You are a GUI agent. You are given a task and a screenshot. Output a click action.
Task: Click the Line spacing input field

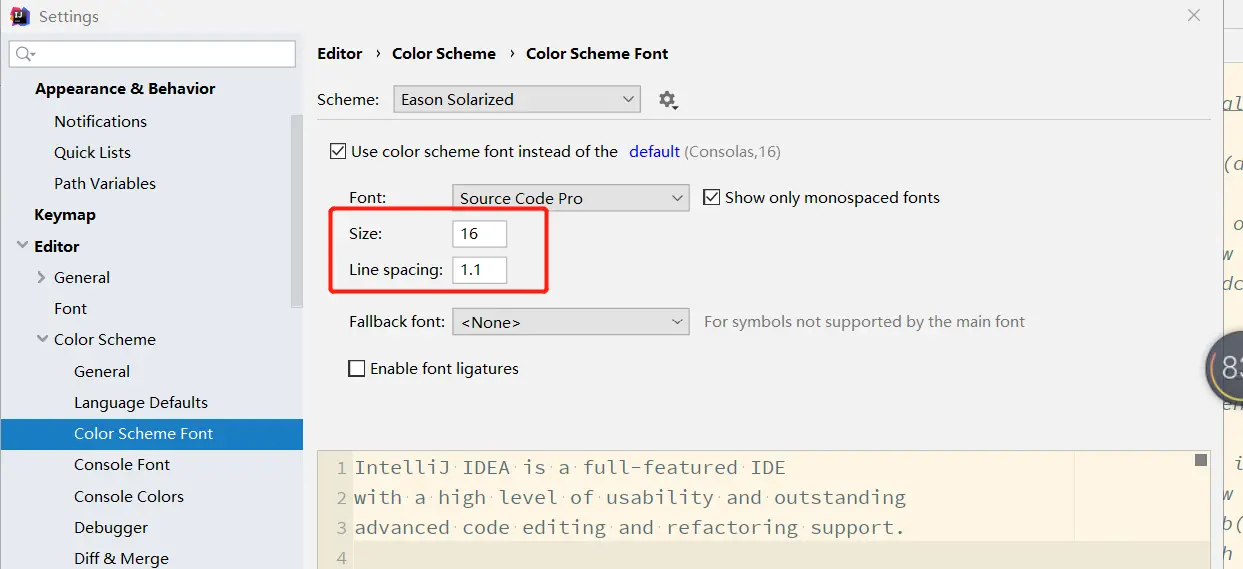tap(479, 270)
